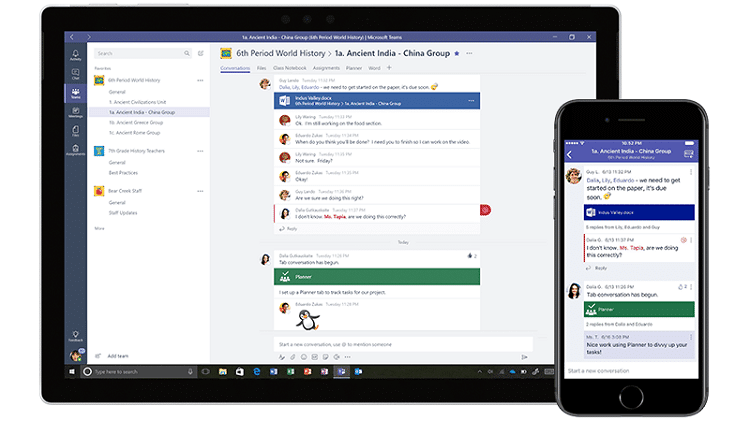Open the Windows Start button

click(72, 372)
